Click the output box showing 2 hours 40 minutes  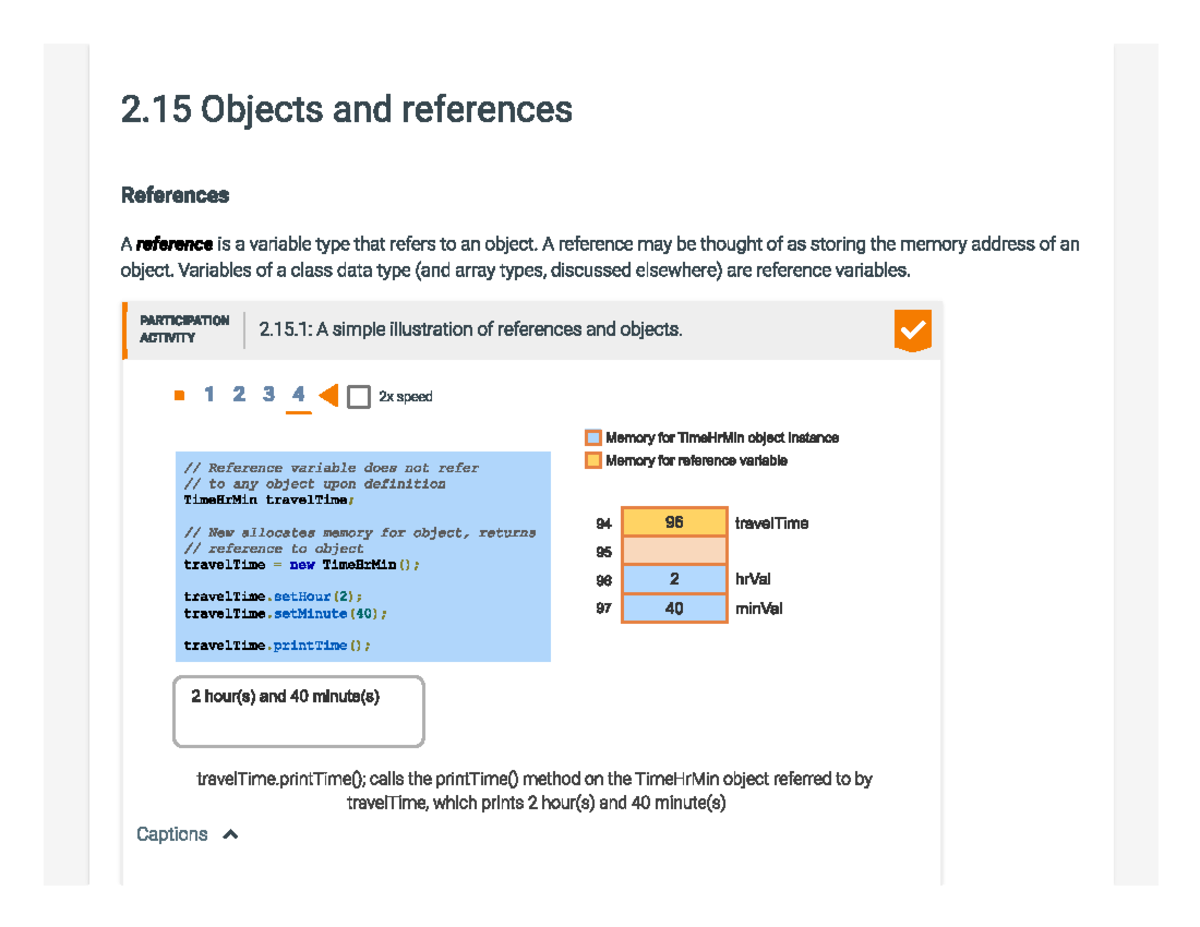298,710
